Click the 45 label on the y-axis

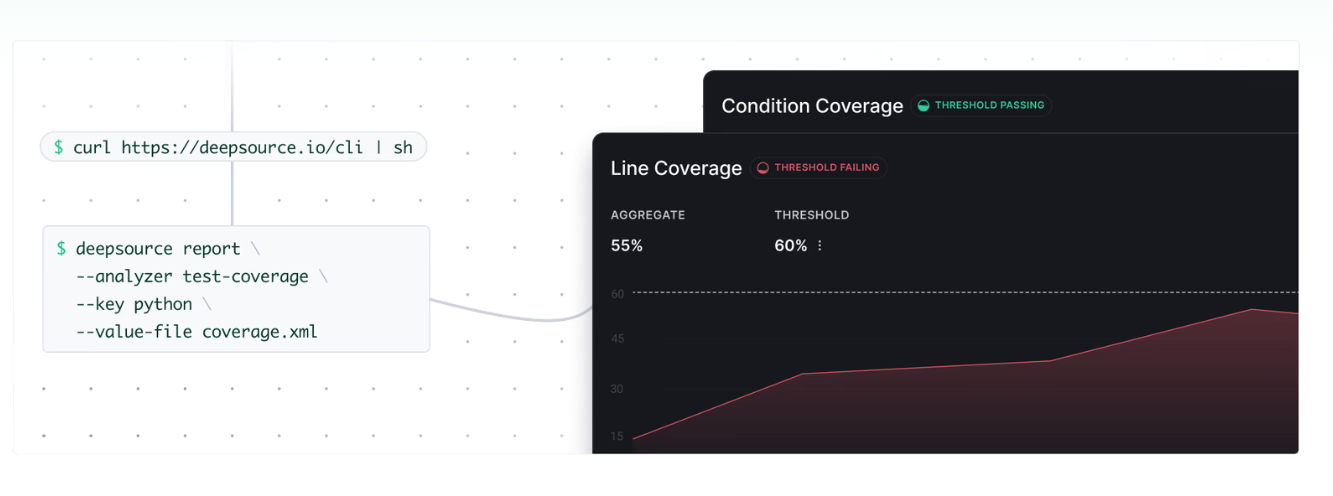tap(617, 339)
